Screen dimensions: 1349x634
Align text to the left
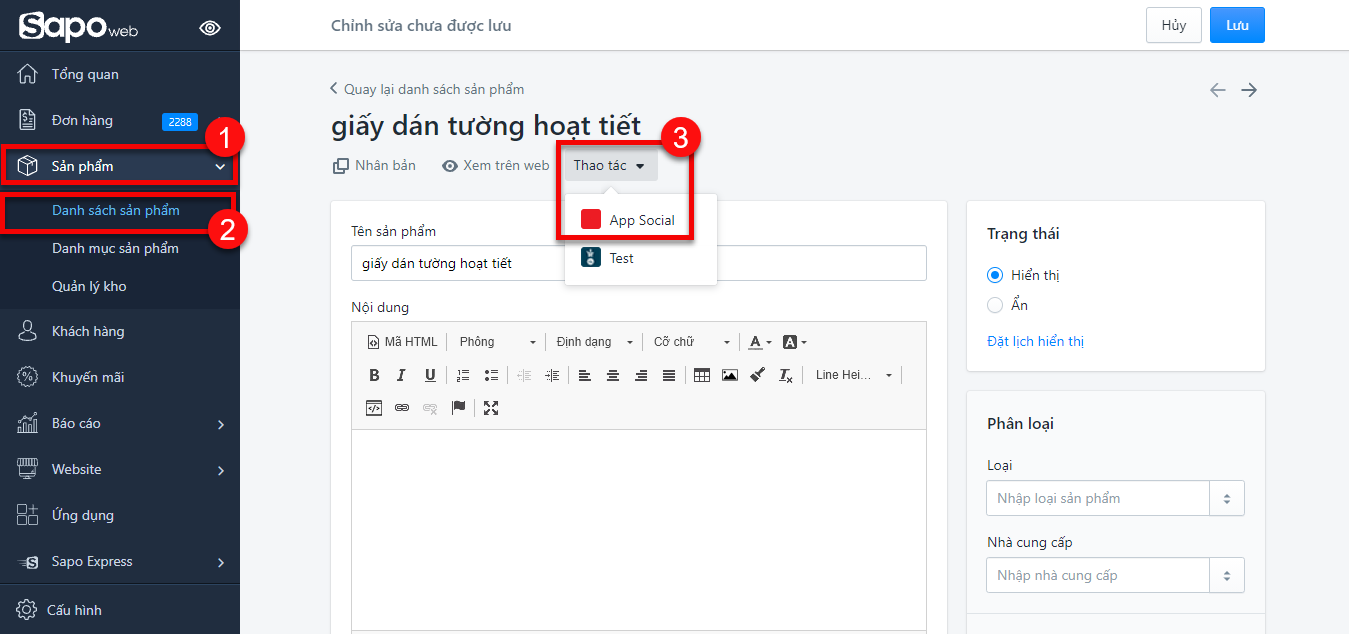click(x=585, y=376)
